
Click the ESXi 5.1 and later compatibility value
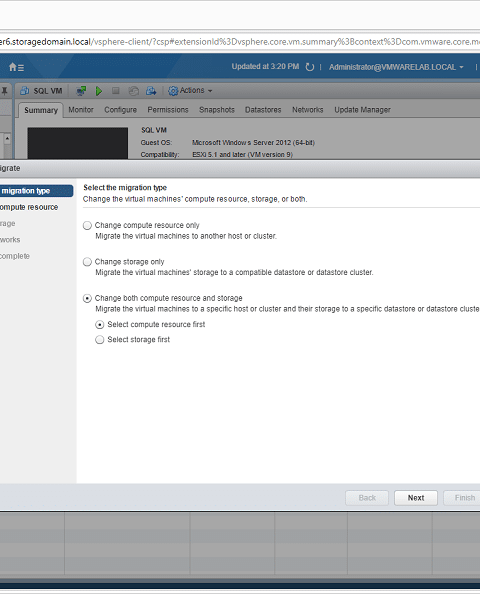[242, 155]
